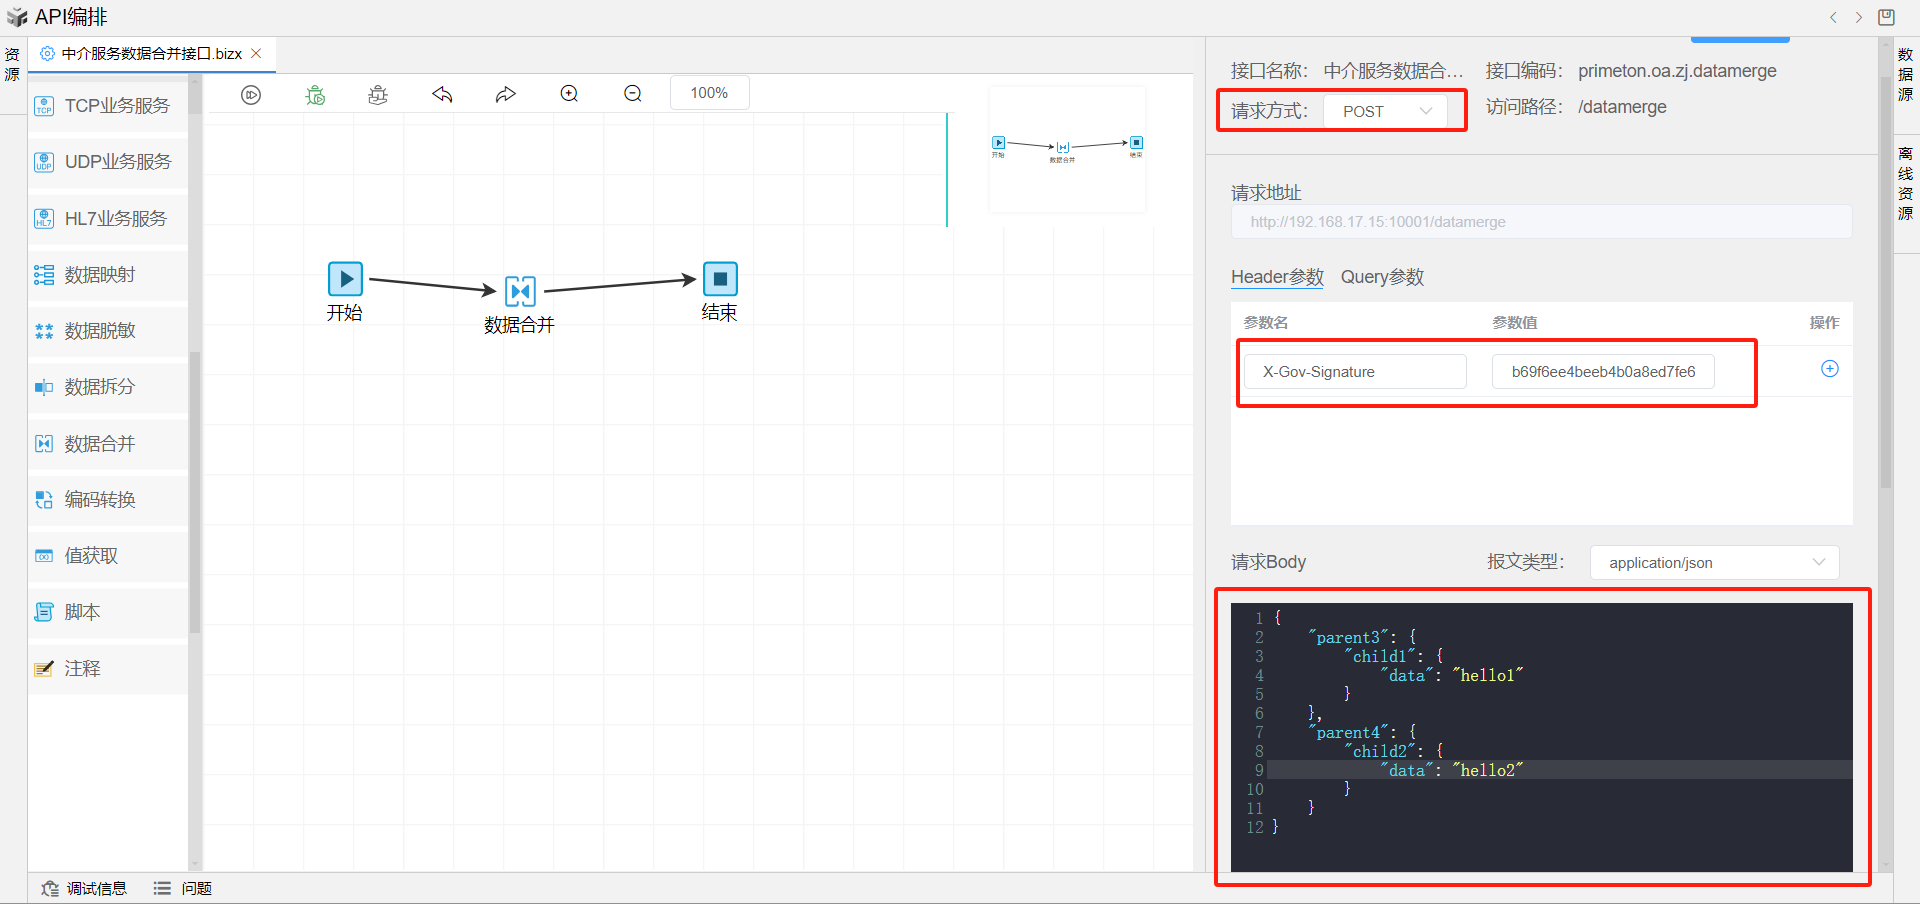Close the 中介服务数据合并接口.bizx tab
The width and height of the screenshot is (1920, 904).
pos(257,54)
